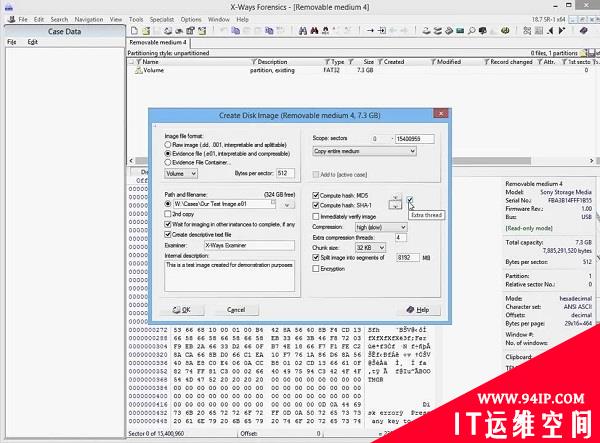Open the Options menu
Viewport: 600px width, 443px height.
click(x=191, y=19)
